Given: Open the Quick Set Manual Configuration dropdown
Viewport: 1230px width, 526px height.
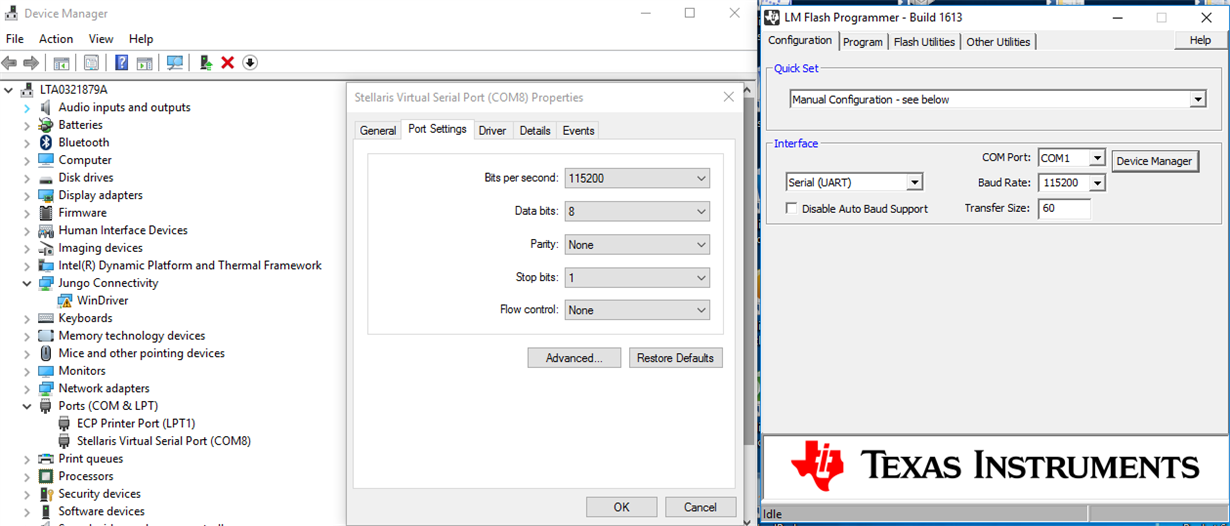Looking at the screenshot, I should click(x=1198, y=100).
